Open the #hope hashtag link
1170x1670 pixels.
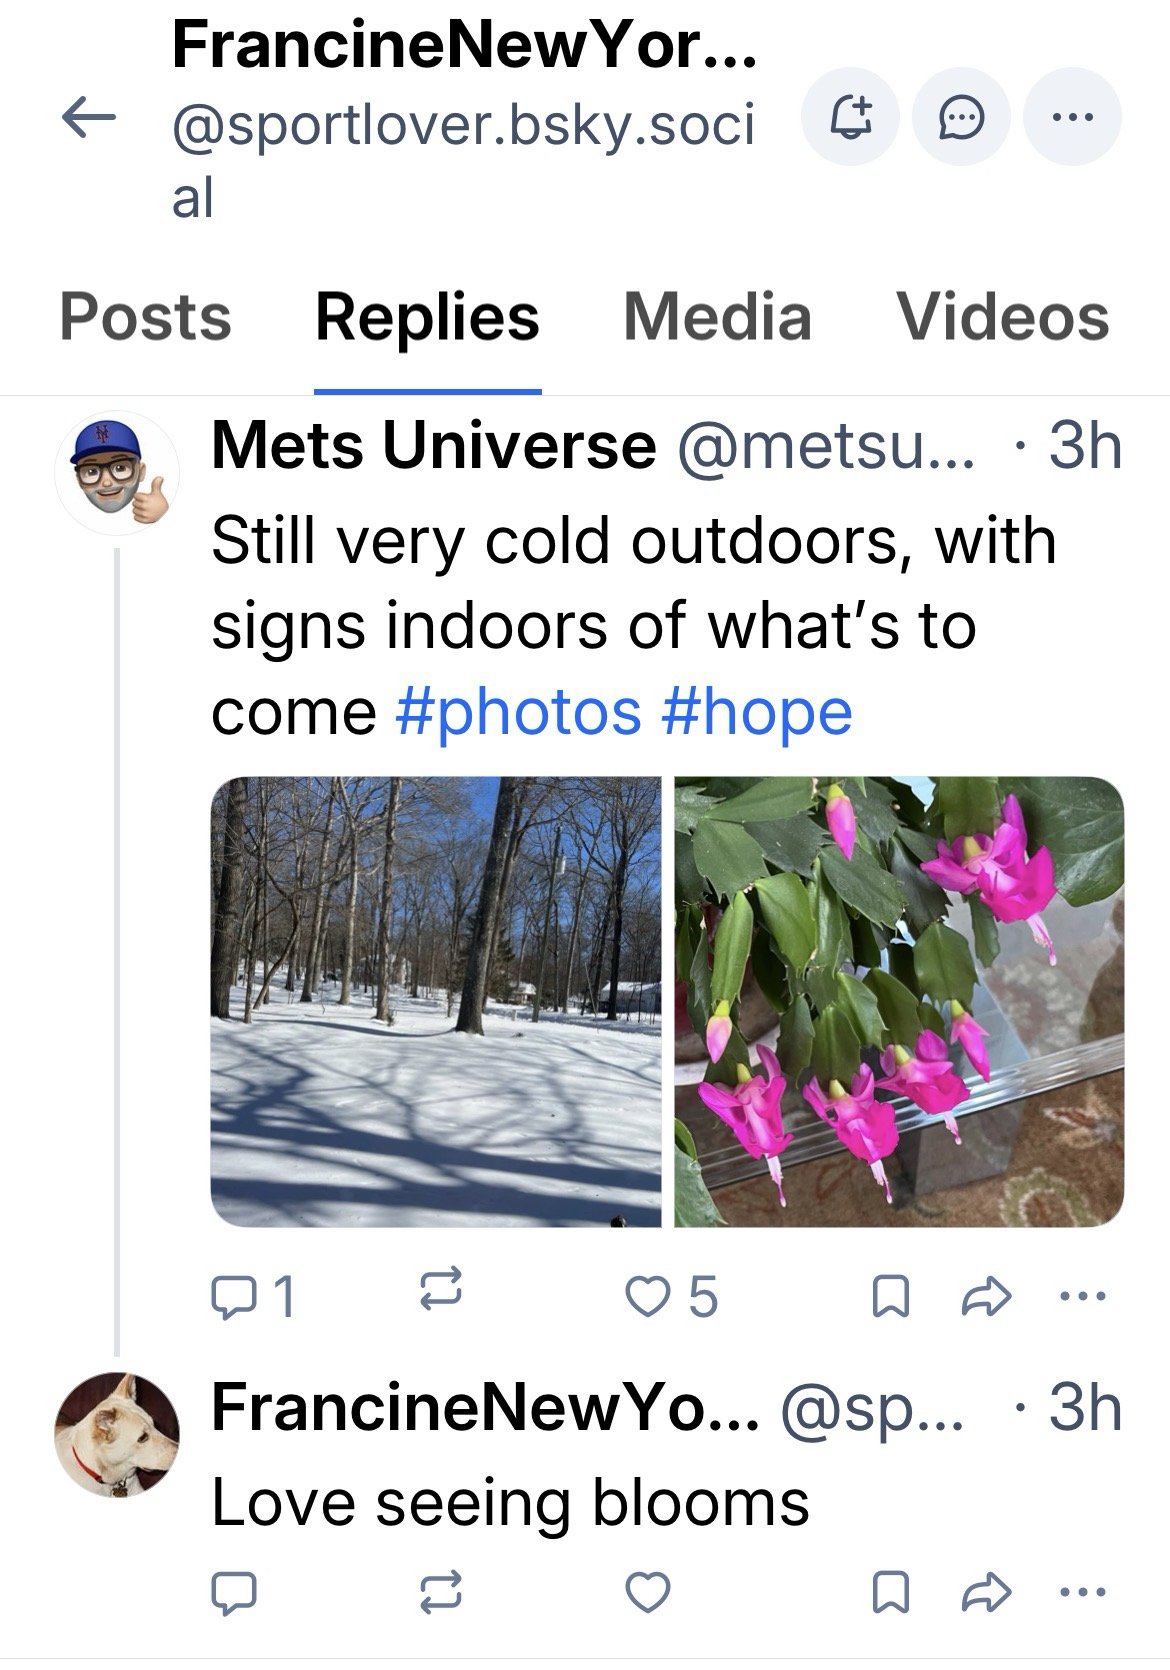tap(756, 712)
